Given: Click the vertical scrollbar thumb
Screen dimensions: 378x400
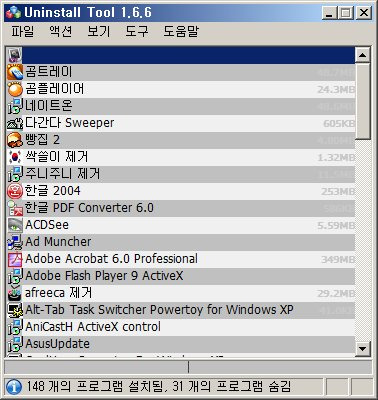Looking at the screenshot, I should [362, 101].
